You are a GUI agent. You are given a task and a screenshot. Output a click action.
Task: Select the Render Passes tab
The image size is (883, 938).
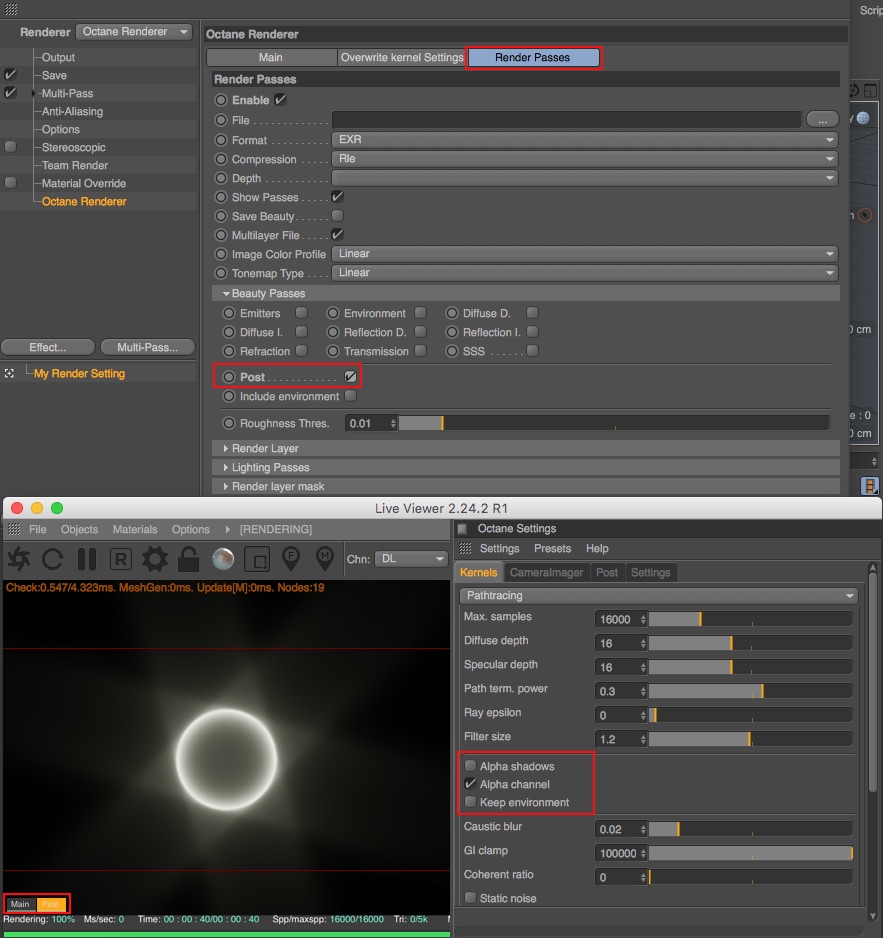[x=532, y=57]
